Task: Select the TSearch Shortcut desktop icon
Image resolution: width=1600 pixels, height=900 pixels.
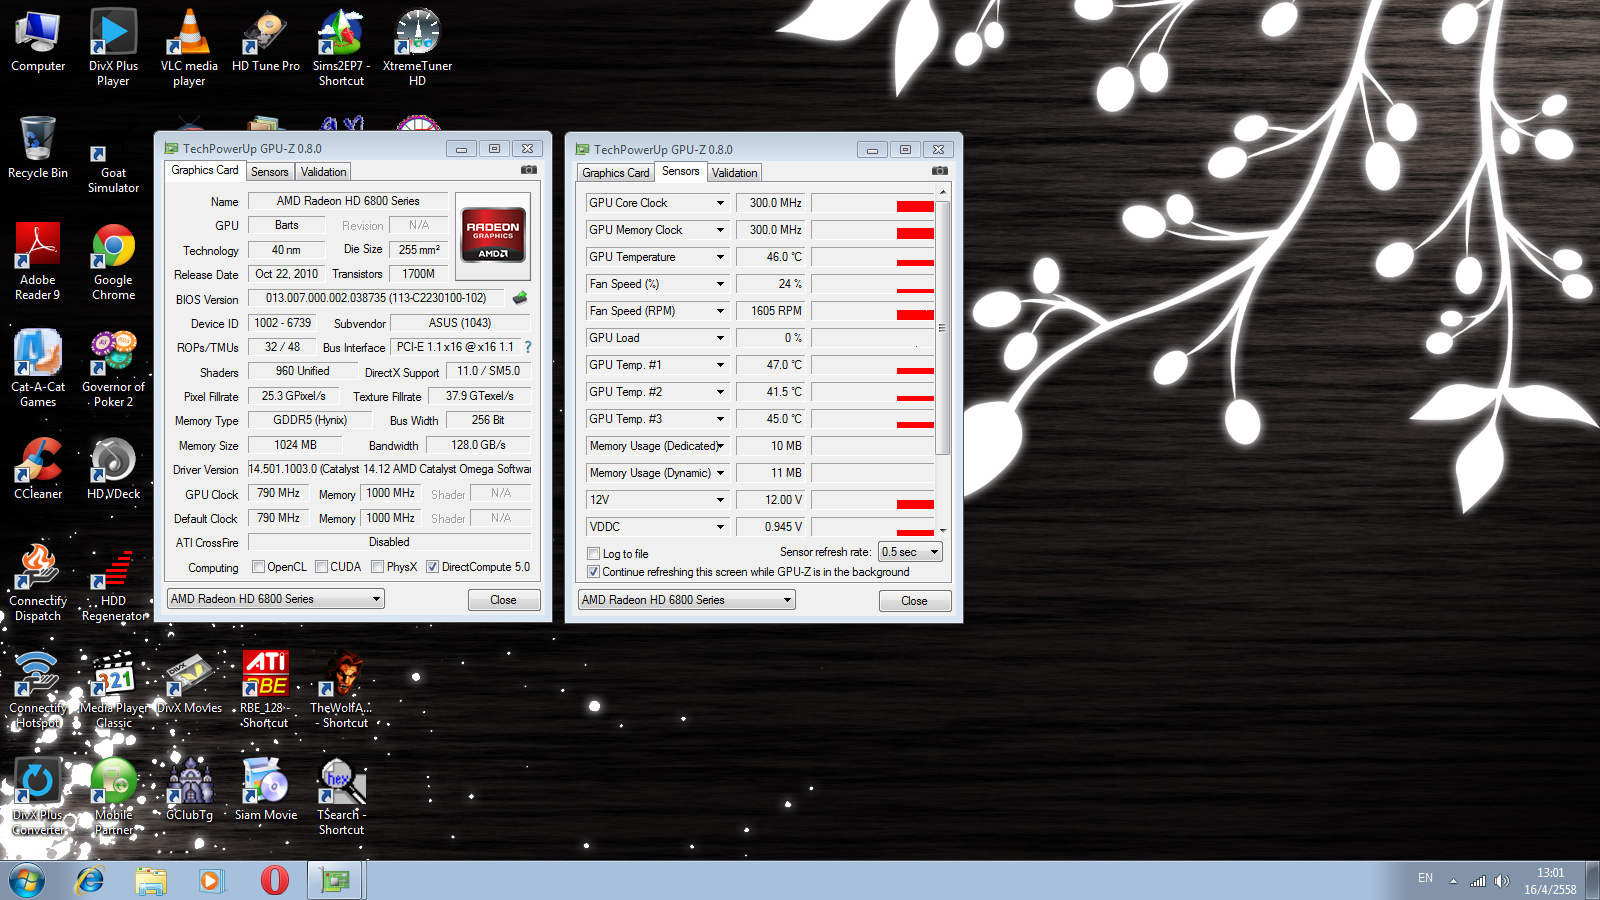Action: (x=341, y=797)
